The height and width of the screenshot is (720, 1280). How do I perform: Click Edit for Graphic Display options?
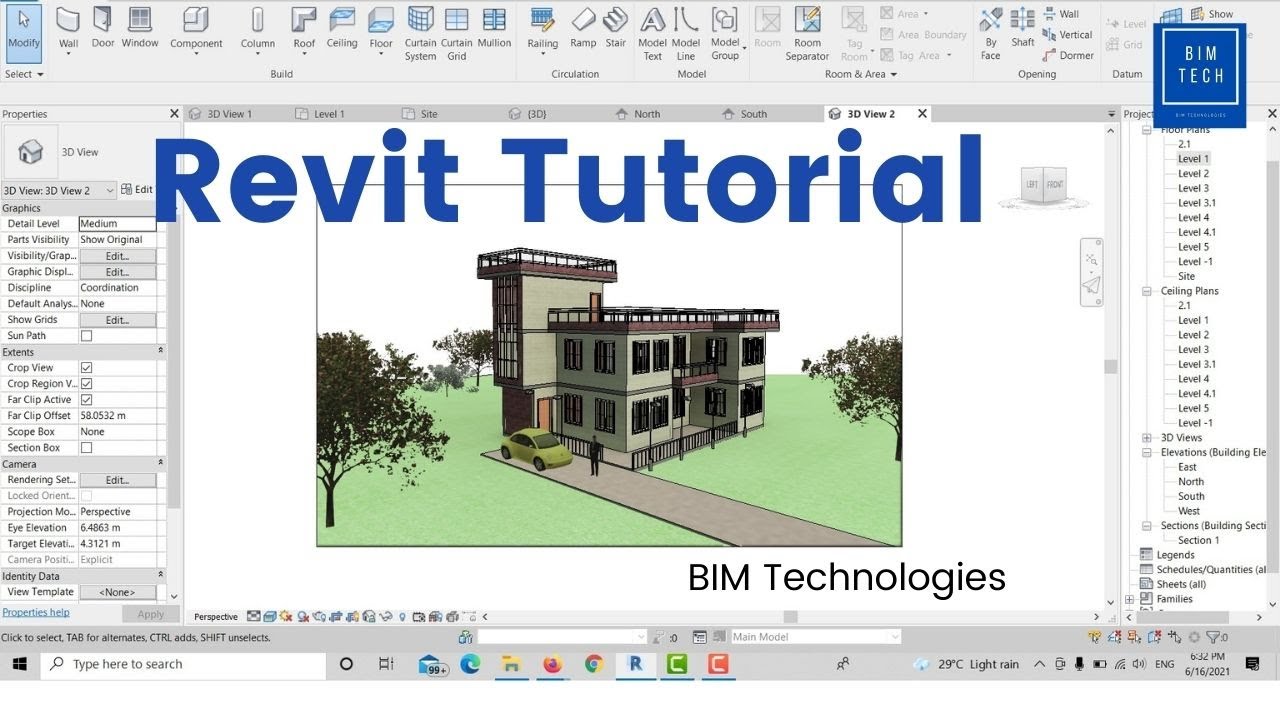click(x=117, y=272)
